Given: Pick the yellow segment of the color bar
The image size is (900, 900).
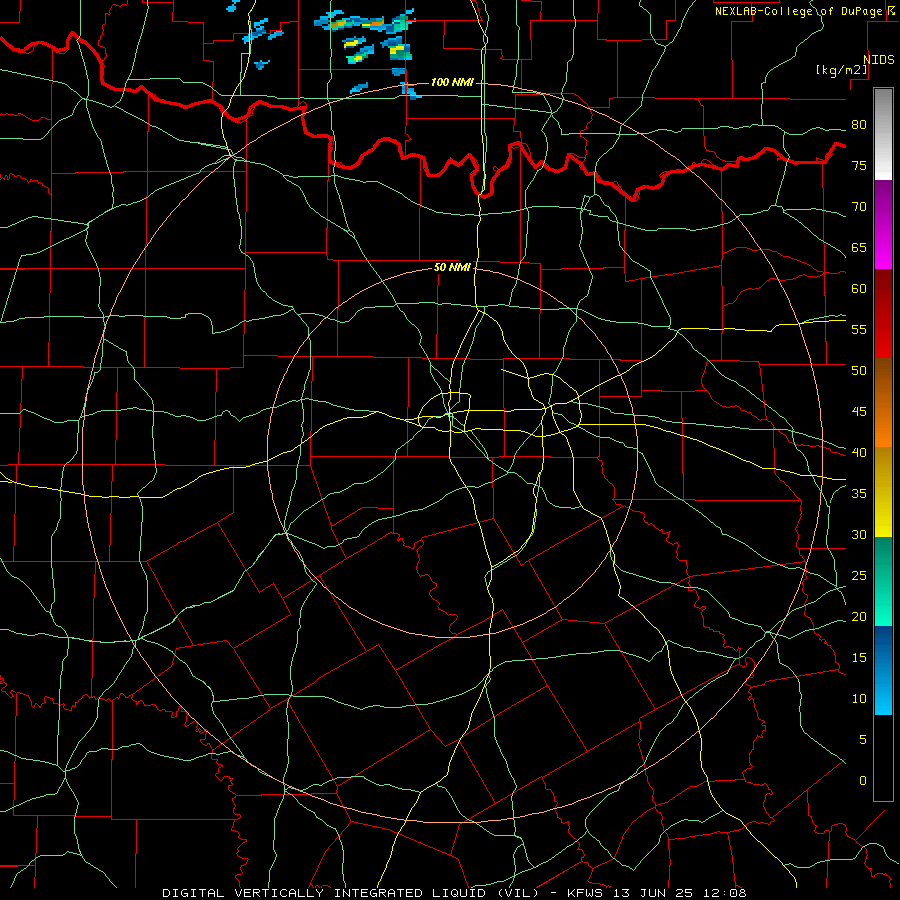Looking at the screenshot, I should (x=883, y=492).
